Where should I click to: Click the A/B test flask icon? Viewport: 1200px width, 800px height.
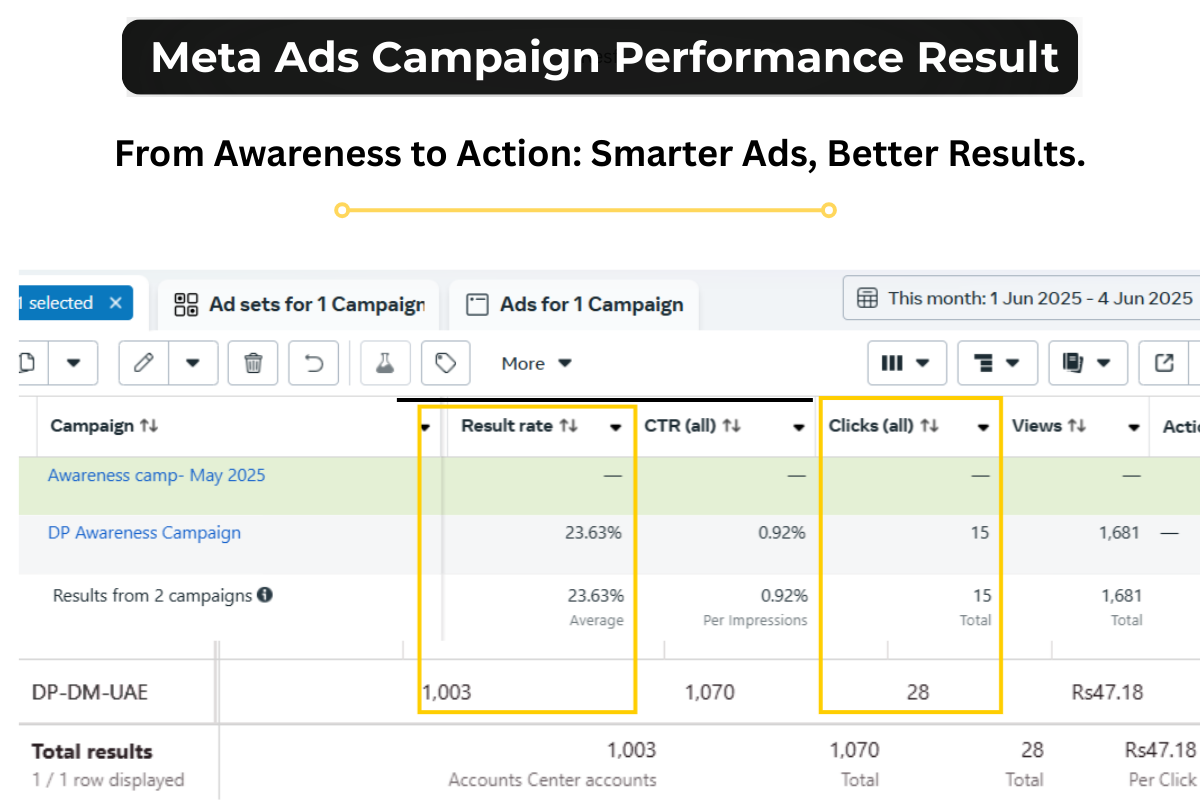click(x=385, y=363)
